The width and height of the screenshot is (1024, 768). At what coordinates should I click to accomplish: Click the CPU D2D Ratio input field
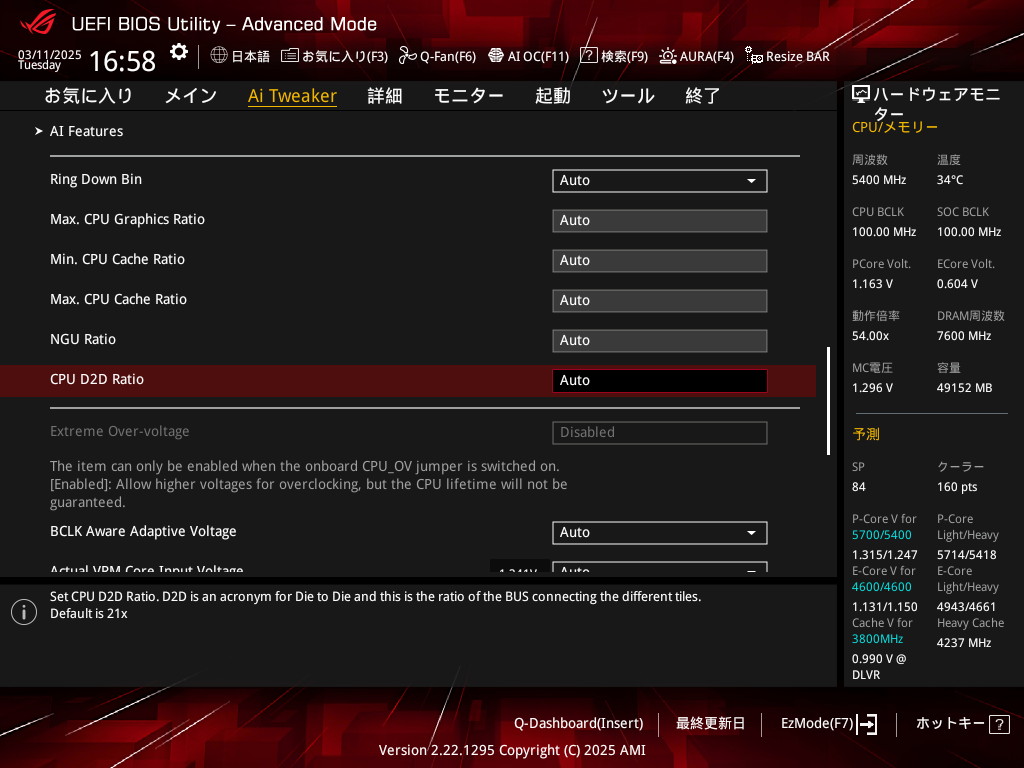pyautogui.click(x=660, y=381)
